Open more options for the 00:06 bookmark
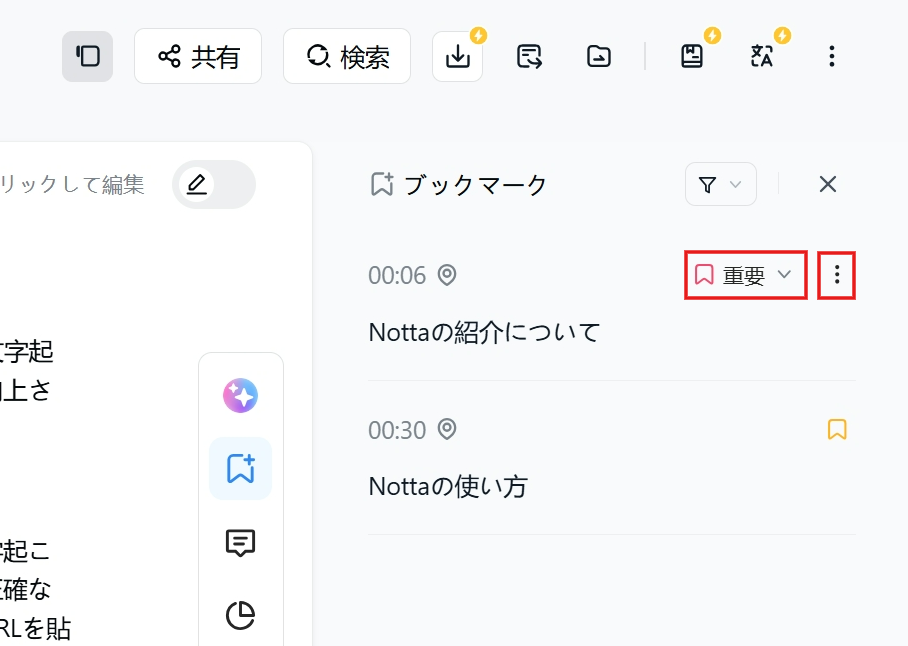 pyautogui.click(x=836, y=275)
